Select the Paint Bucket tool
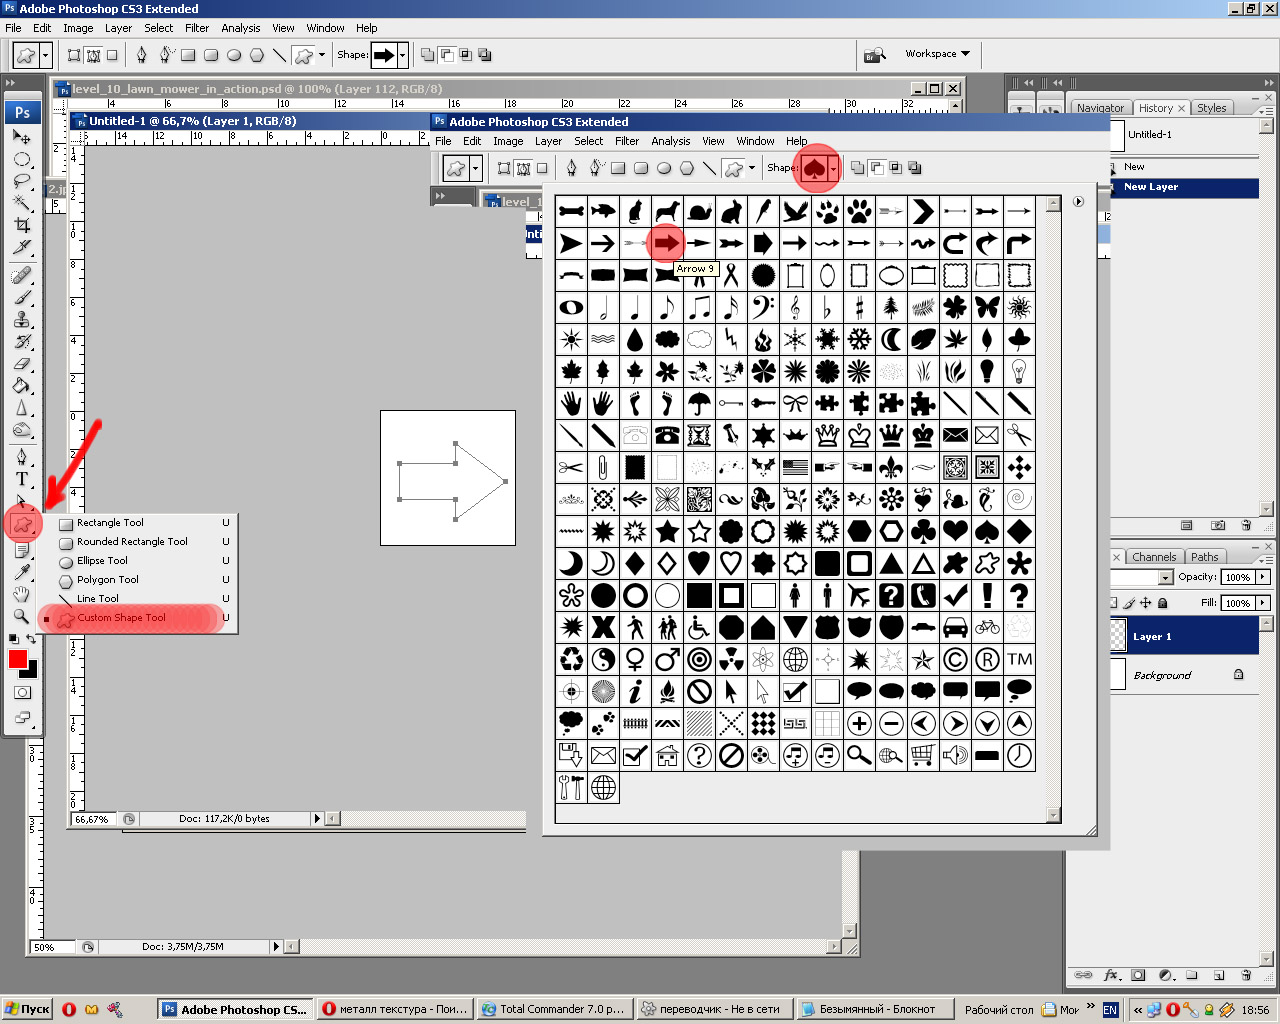Viewport: 1280px width, 1024px height. coord(22,386)
